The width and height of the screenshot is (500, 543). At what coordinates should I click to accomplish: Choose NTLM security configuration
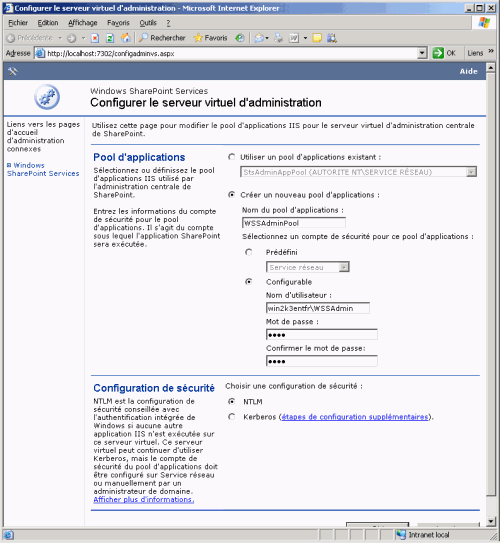pyautogui.click(x=231, y=401)
